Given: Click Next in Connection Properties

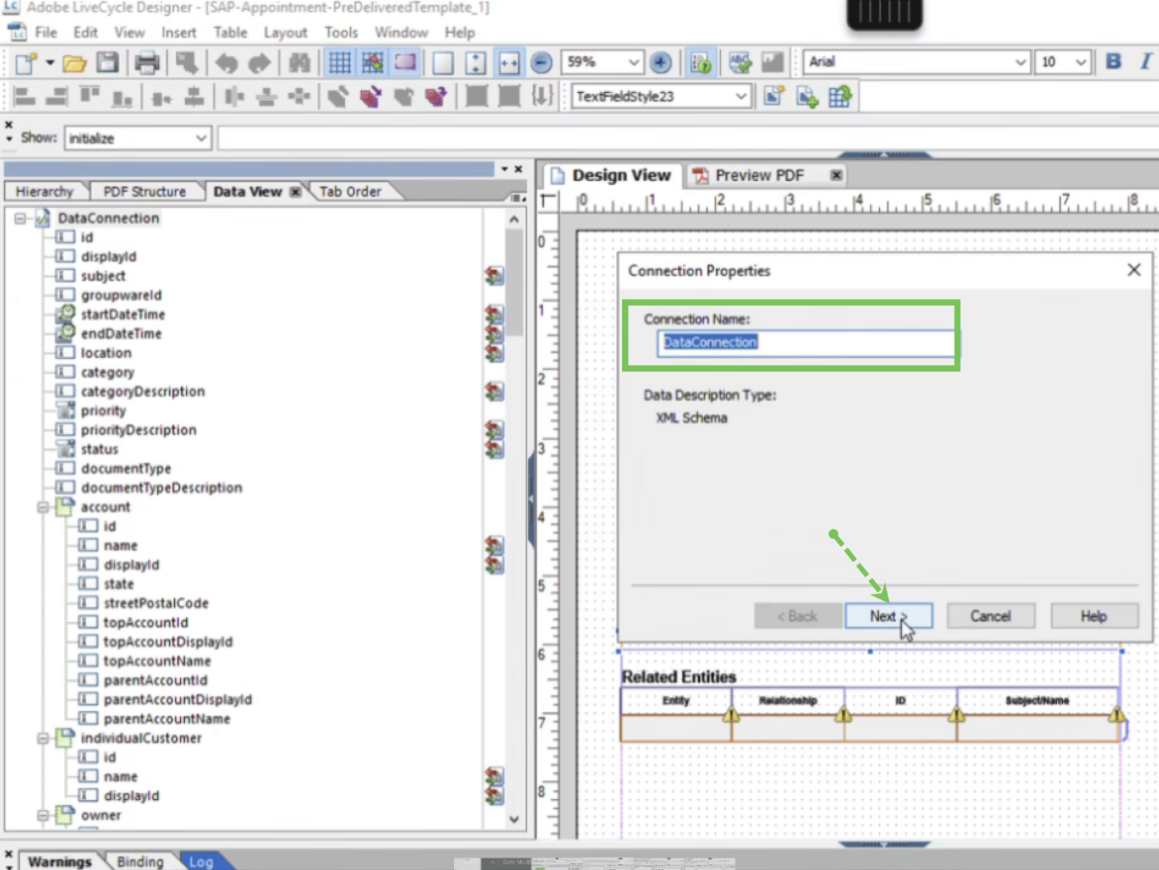Looking at the screenshot, I should 888,616.
